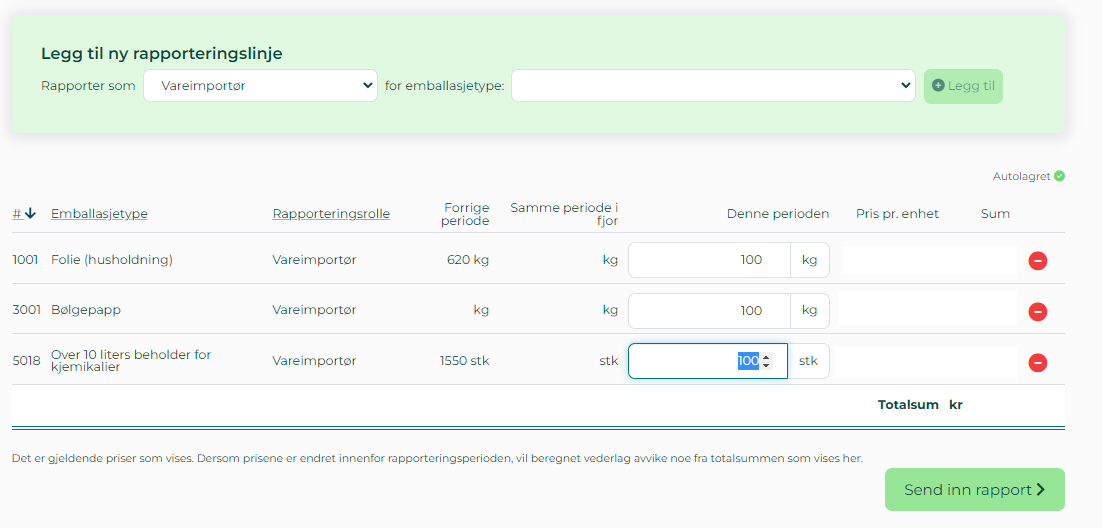Sort by Emballasjetype column header
Screen dimensions: 1102x528
(99, 214)
